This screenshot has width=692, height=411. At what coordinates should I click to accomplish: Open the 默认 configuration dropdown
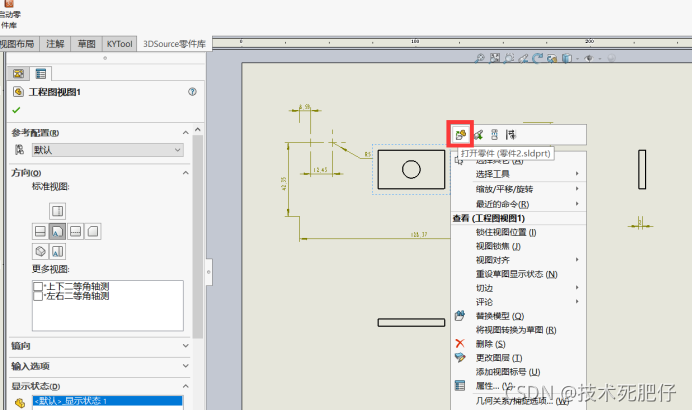(x=108, y=150)
